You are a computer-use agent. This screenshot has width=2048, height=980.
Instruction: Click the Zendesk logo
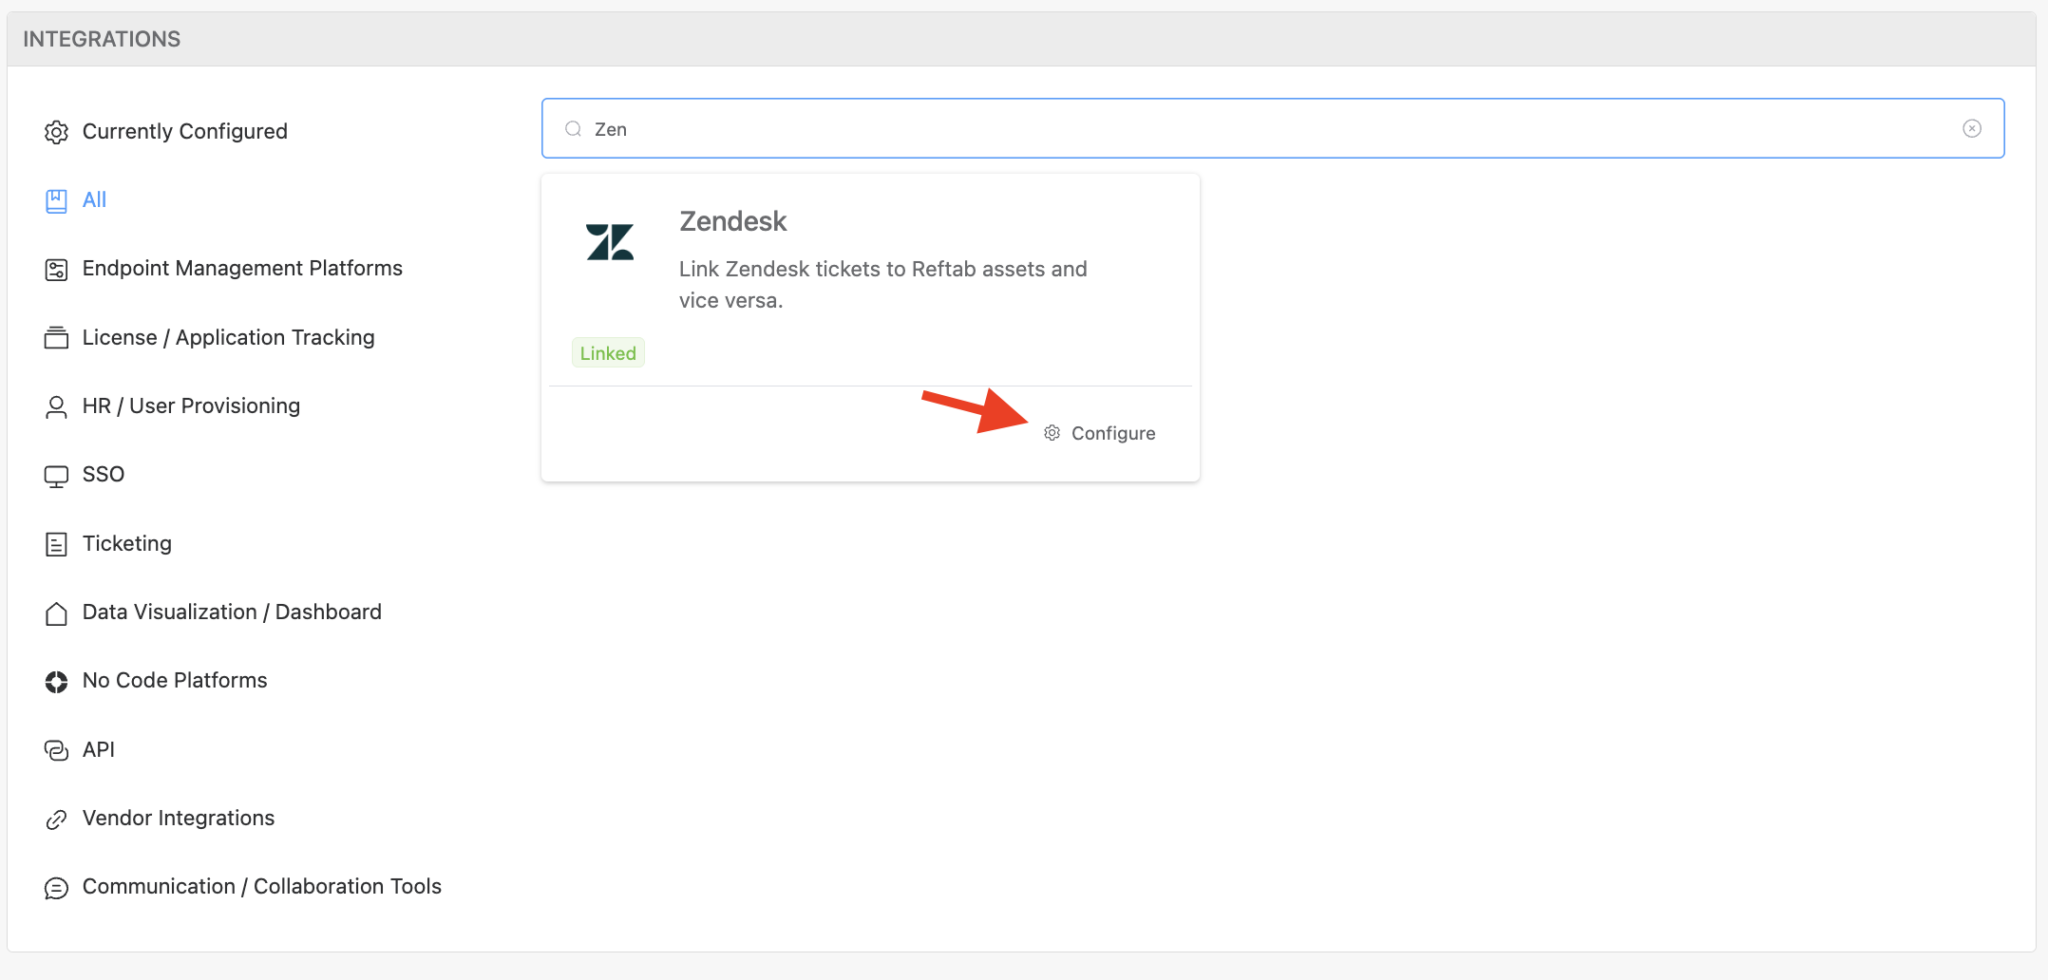610,242
